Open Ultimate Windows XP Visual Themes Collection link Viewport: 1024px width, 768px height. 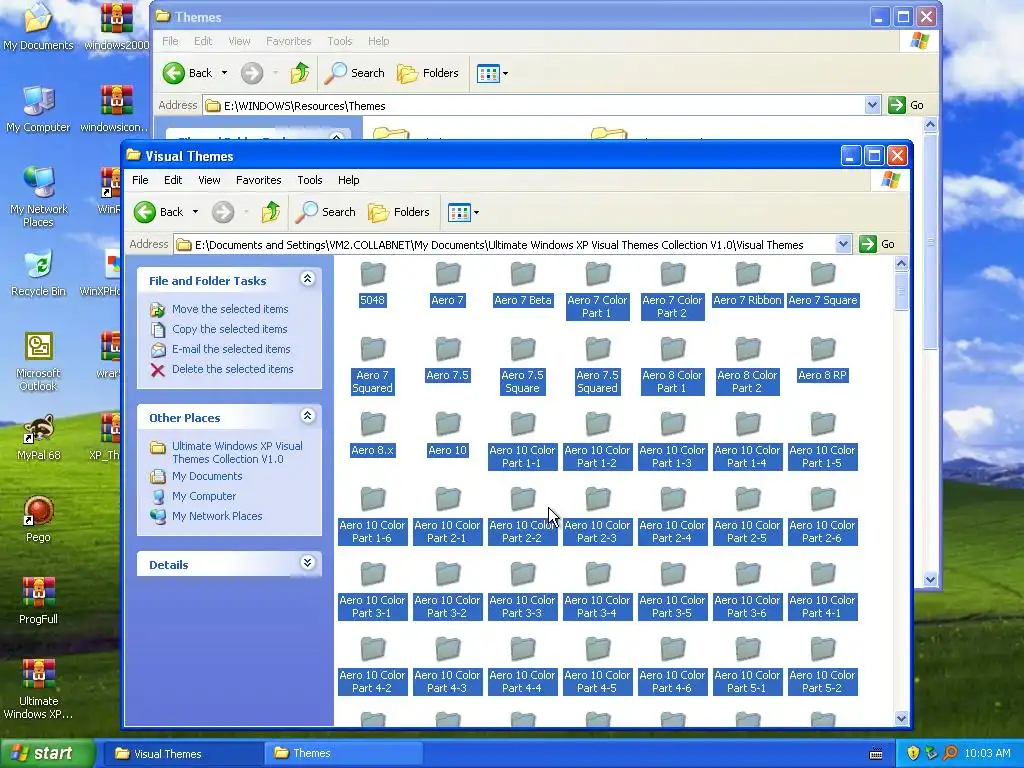(x=237, y=453)
